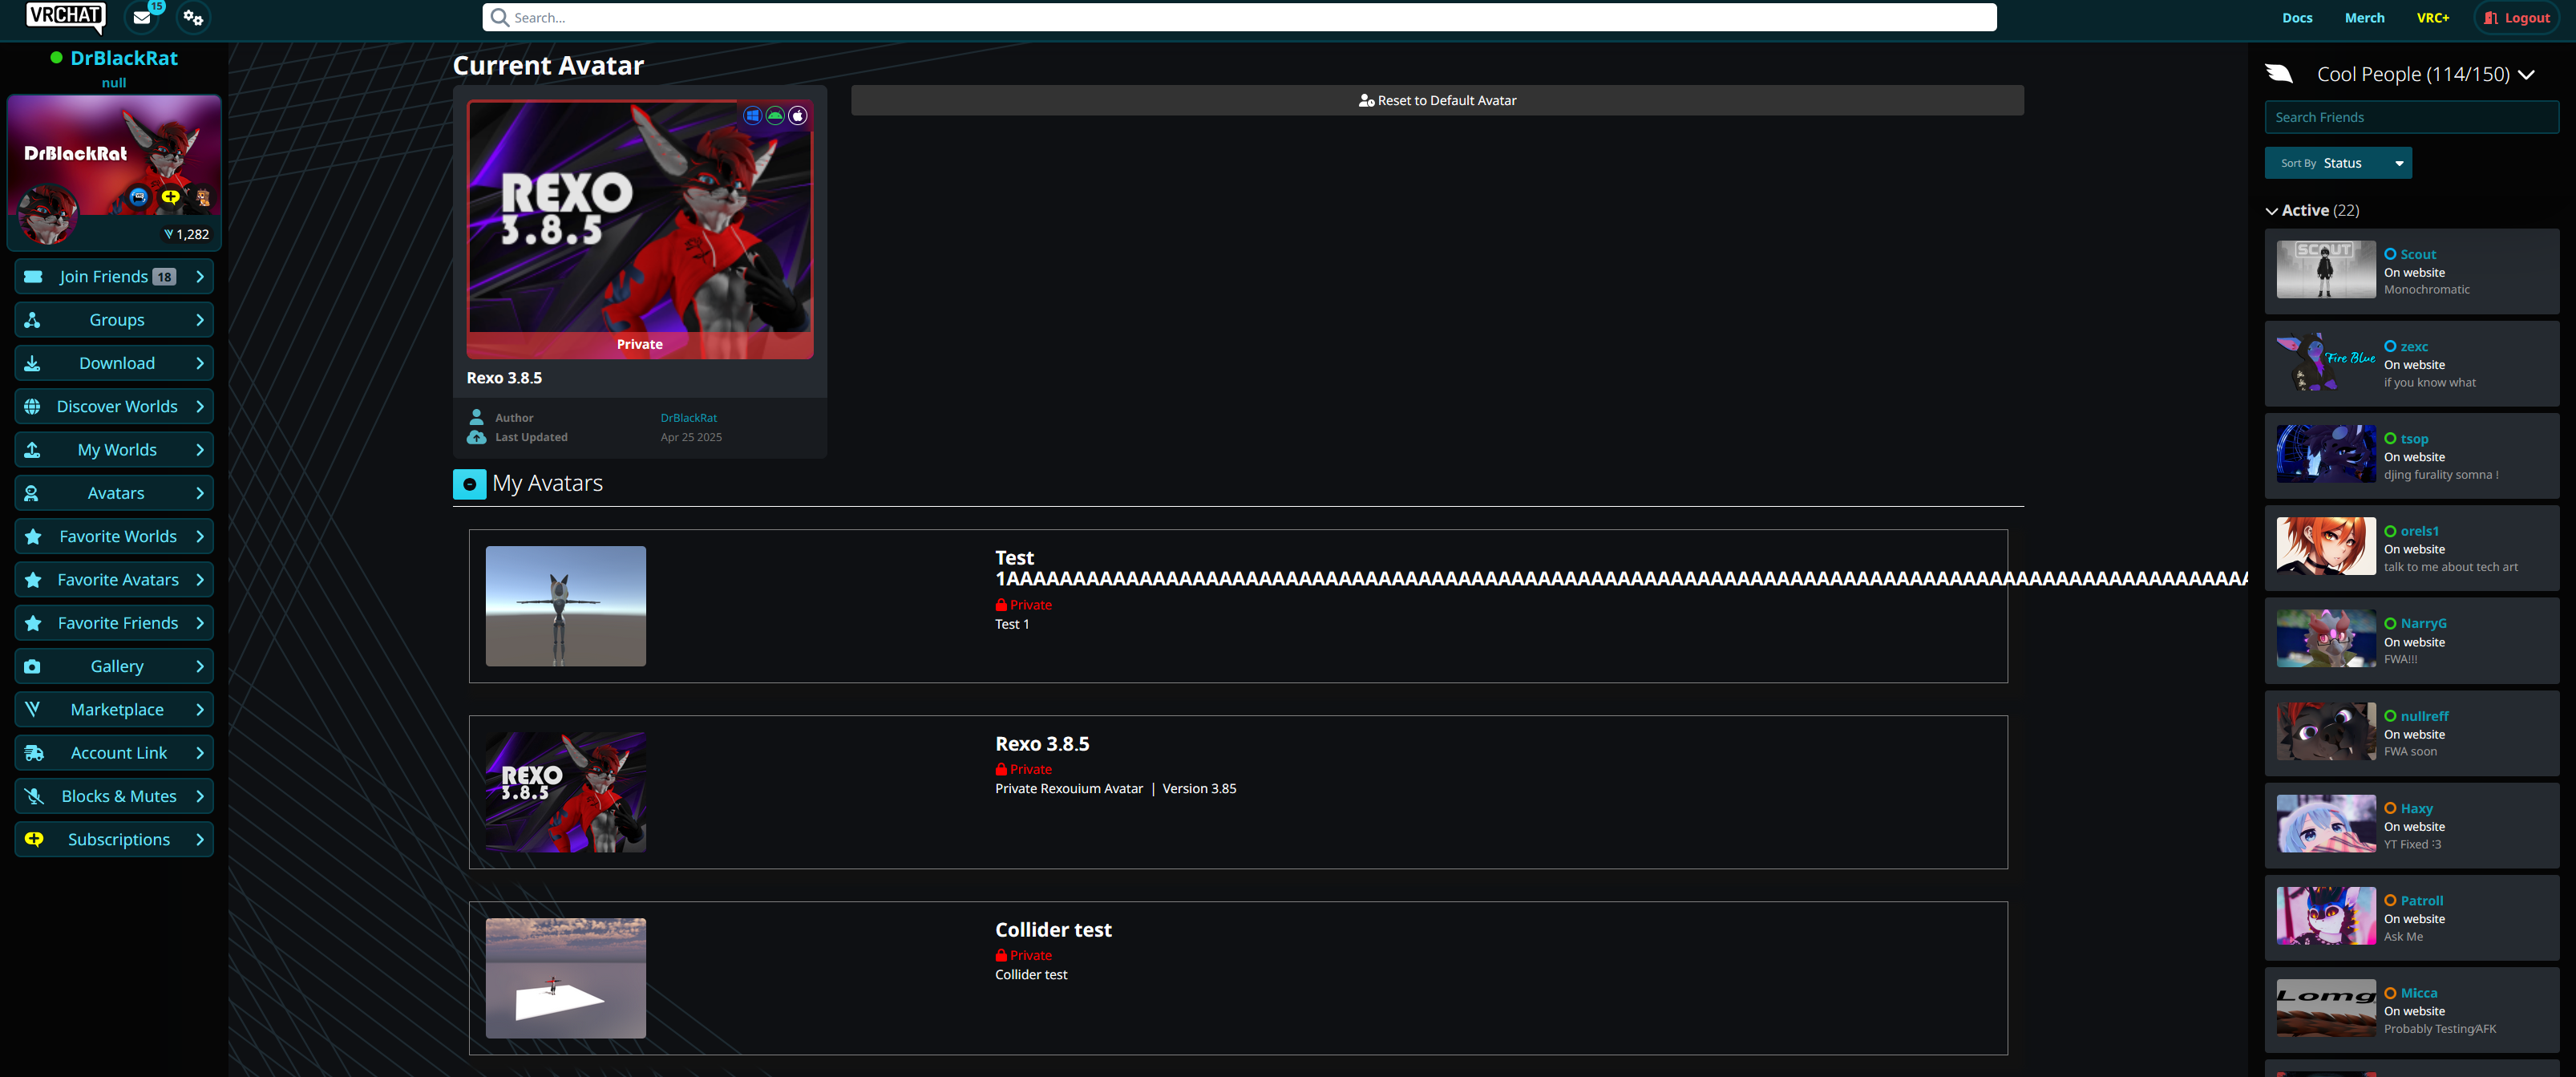Viewport: 2576px width, 1077px height.
Task: Click the My Worlds upload icon
Action: tap(33, 450)
